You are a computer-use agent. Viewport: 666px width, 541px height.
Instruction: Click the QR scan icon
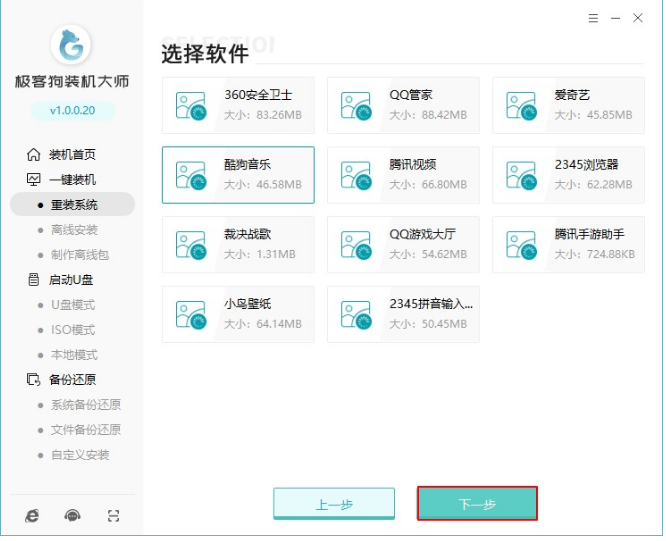coord(113,516)
